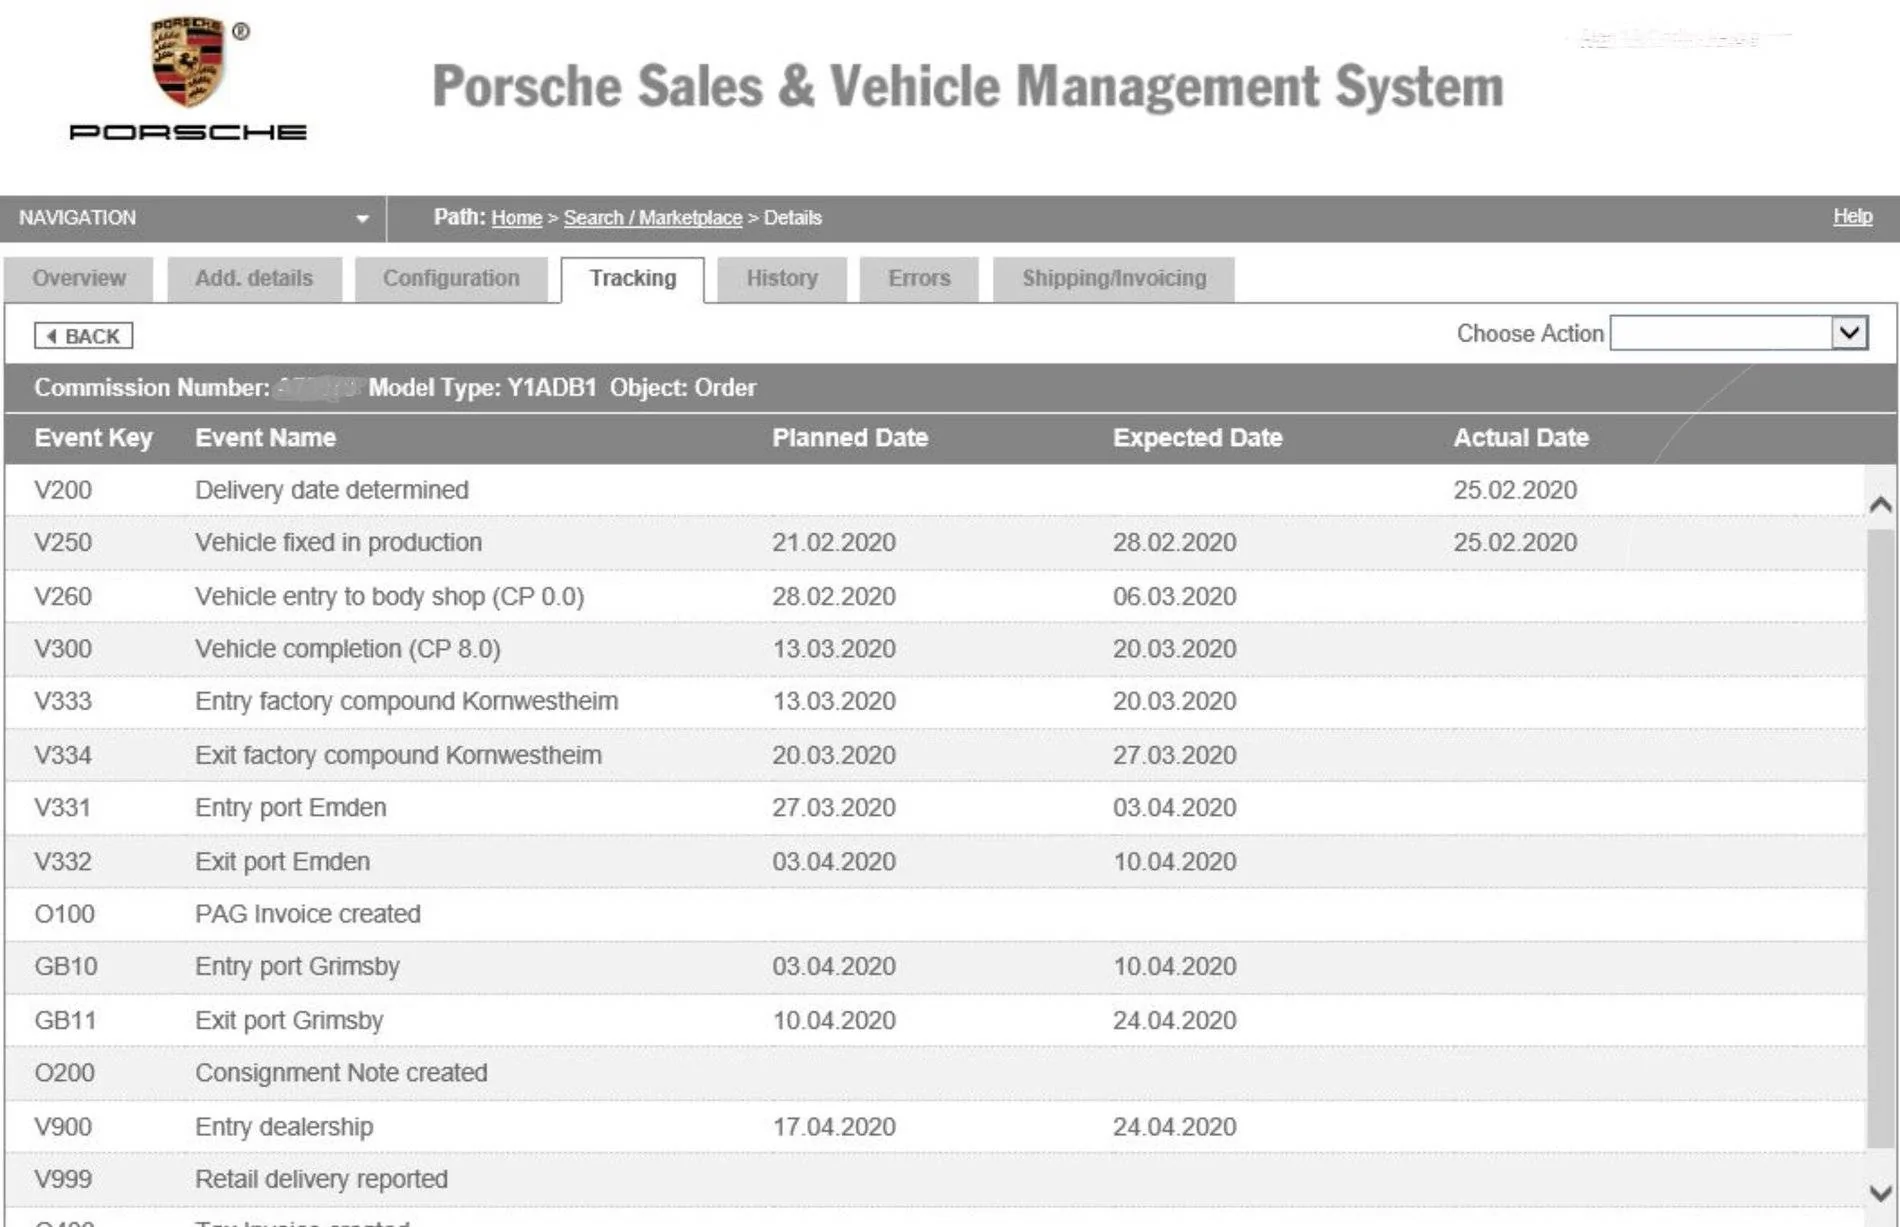Select 'Consignment Note created' event name
This screenshot has width=1900, height=1227.
341,1073
